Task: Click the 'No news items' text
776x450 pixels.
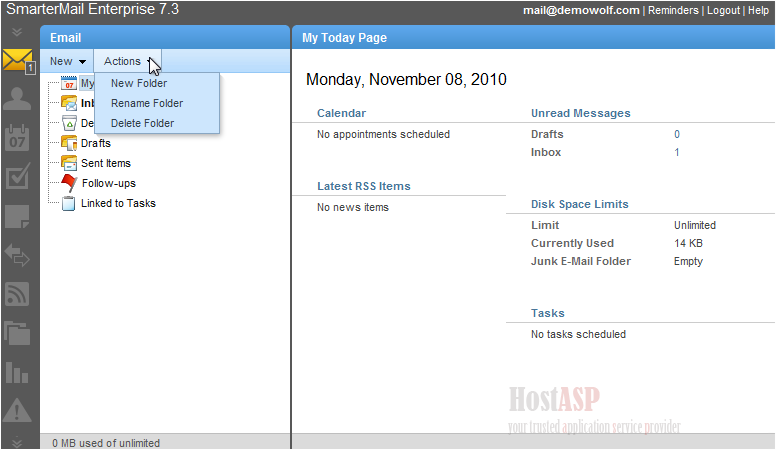Action: click(353, 207)
